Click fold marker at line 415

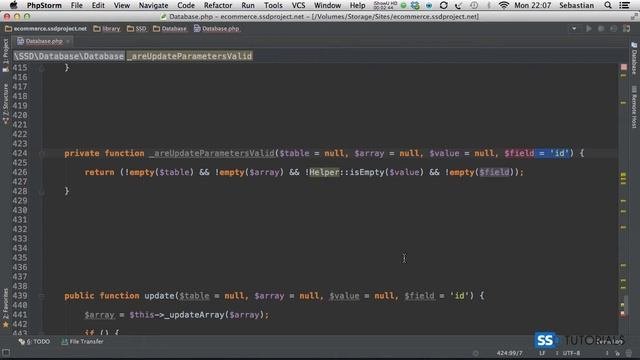[42, 68]
